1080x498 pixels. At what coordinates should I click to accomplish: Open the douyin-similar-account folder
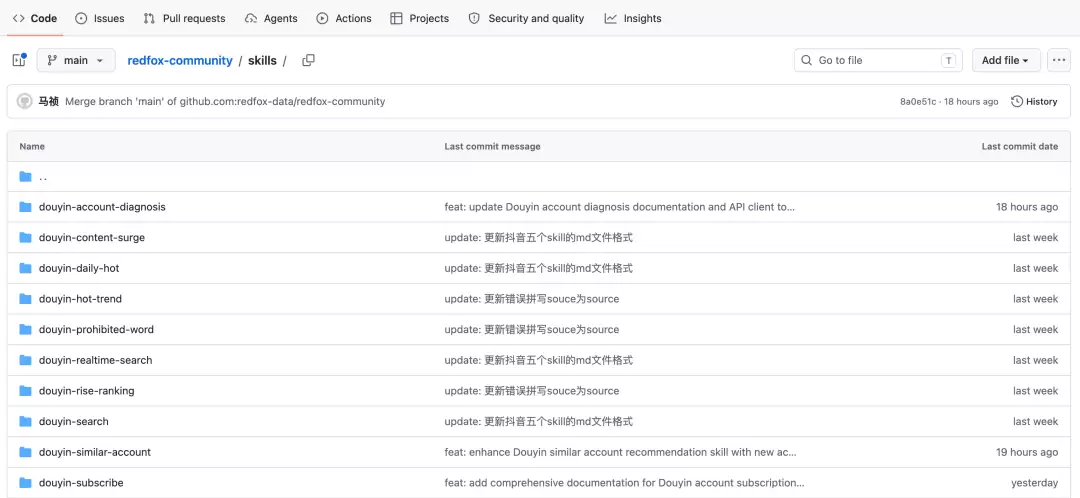point(94,452)
